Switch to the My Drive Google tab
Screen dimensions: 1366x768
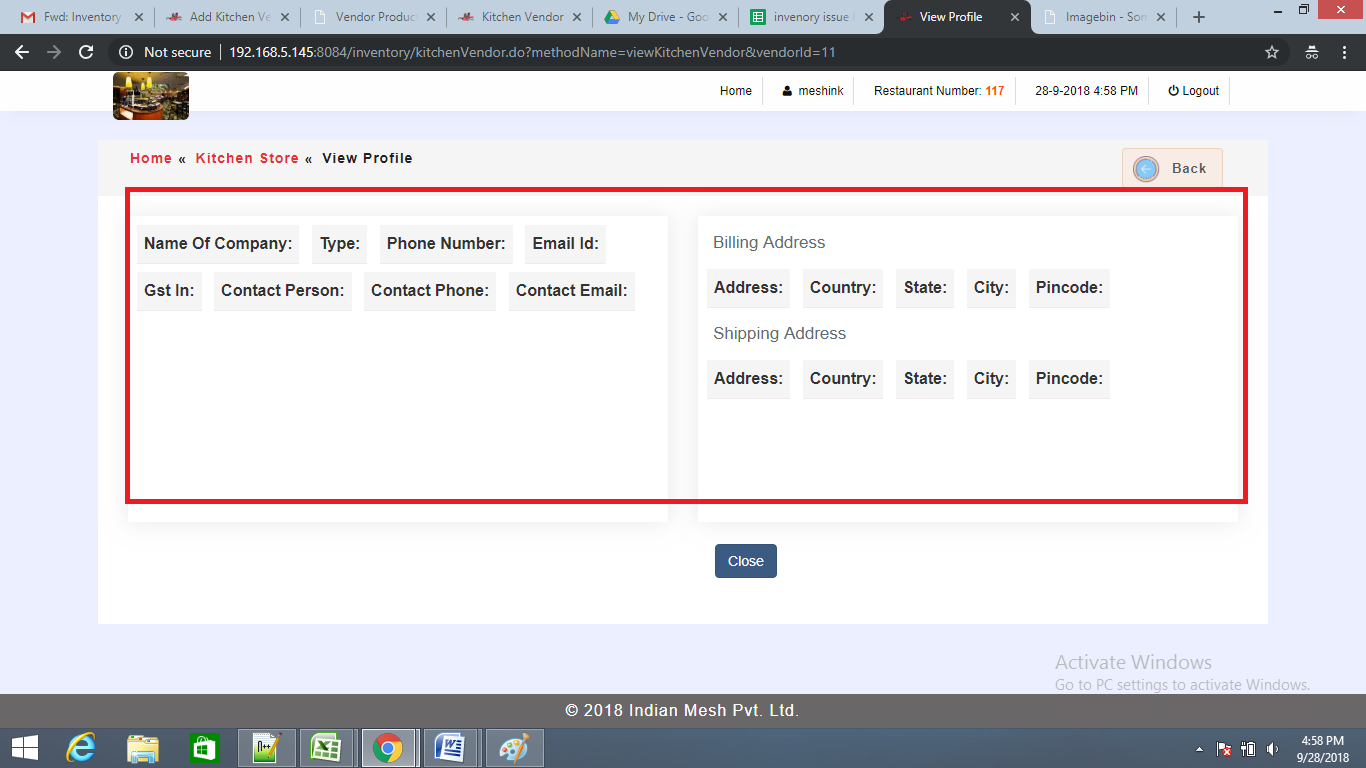point(666,17)
